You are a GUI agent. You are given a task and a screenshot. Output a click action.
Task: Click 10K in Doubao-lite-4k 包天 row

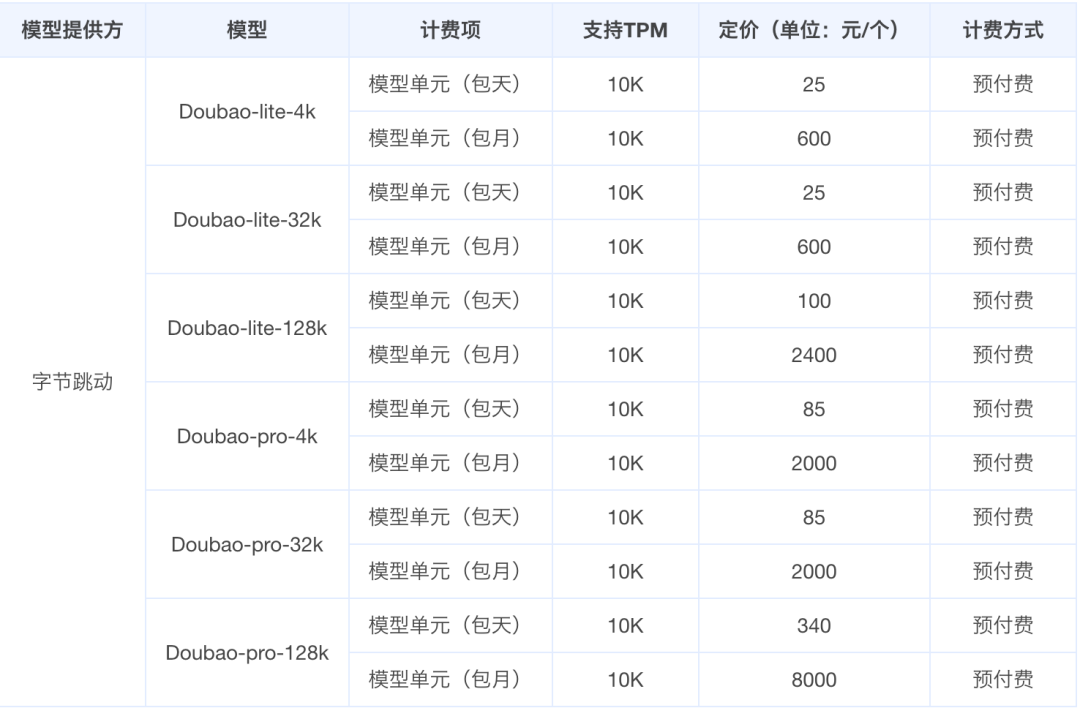click(625, 85)
